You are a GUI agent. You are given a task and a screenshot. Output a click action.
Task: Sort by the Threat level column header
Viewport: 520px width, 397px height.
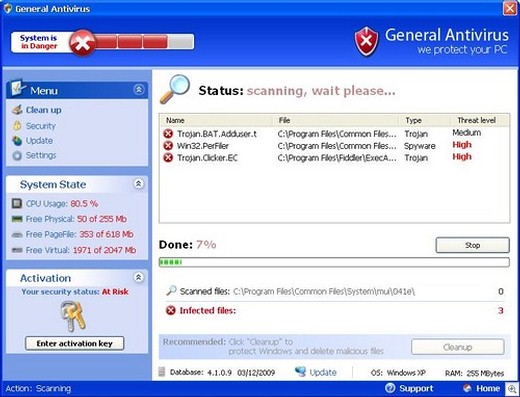[x=480, y=120]
